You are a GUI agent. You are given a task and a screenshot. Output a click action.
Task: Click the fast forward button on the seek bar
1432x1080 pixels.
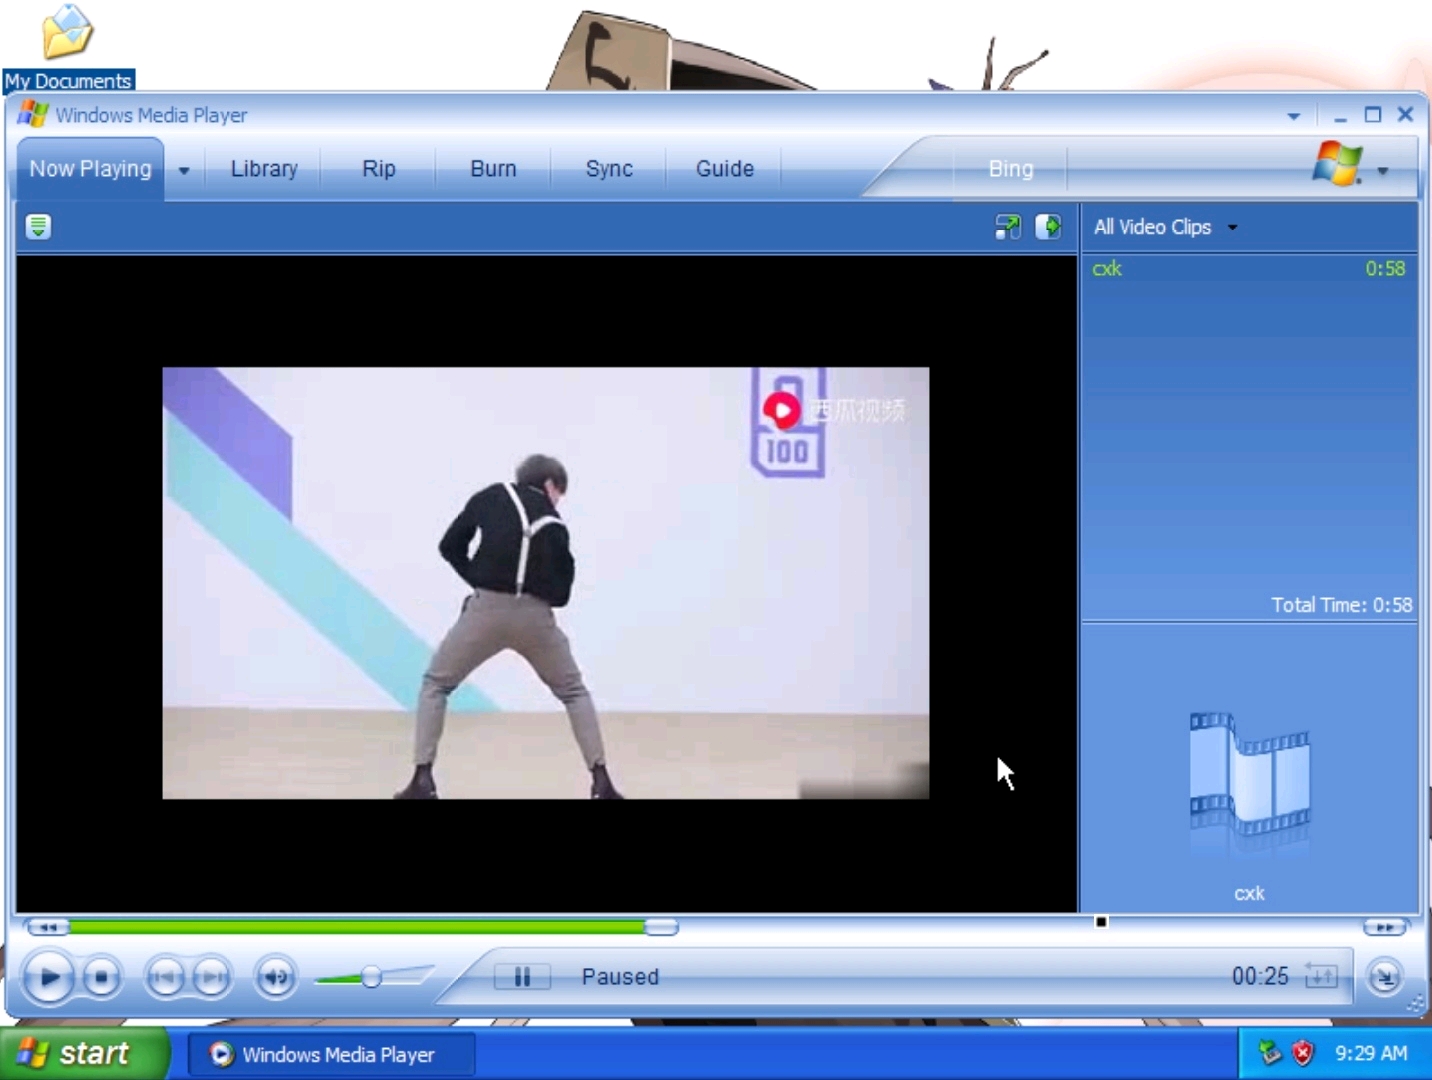(x=1385, y=928)
